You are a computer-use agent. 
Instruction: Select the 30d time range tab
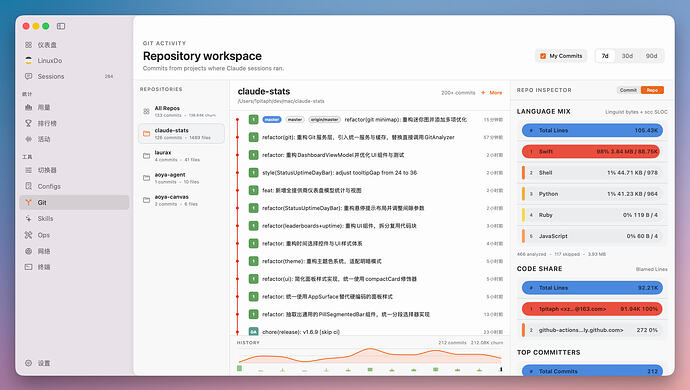tap(627, 56)
